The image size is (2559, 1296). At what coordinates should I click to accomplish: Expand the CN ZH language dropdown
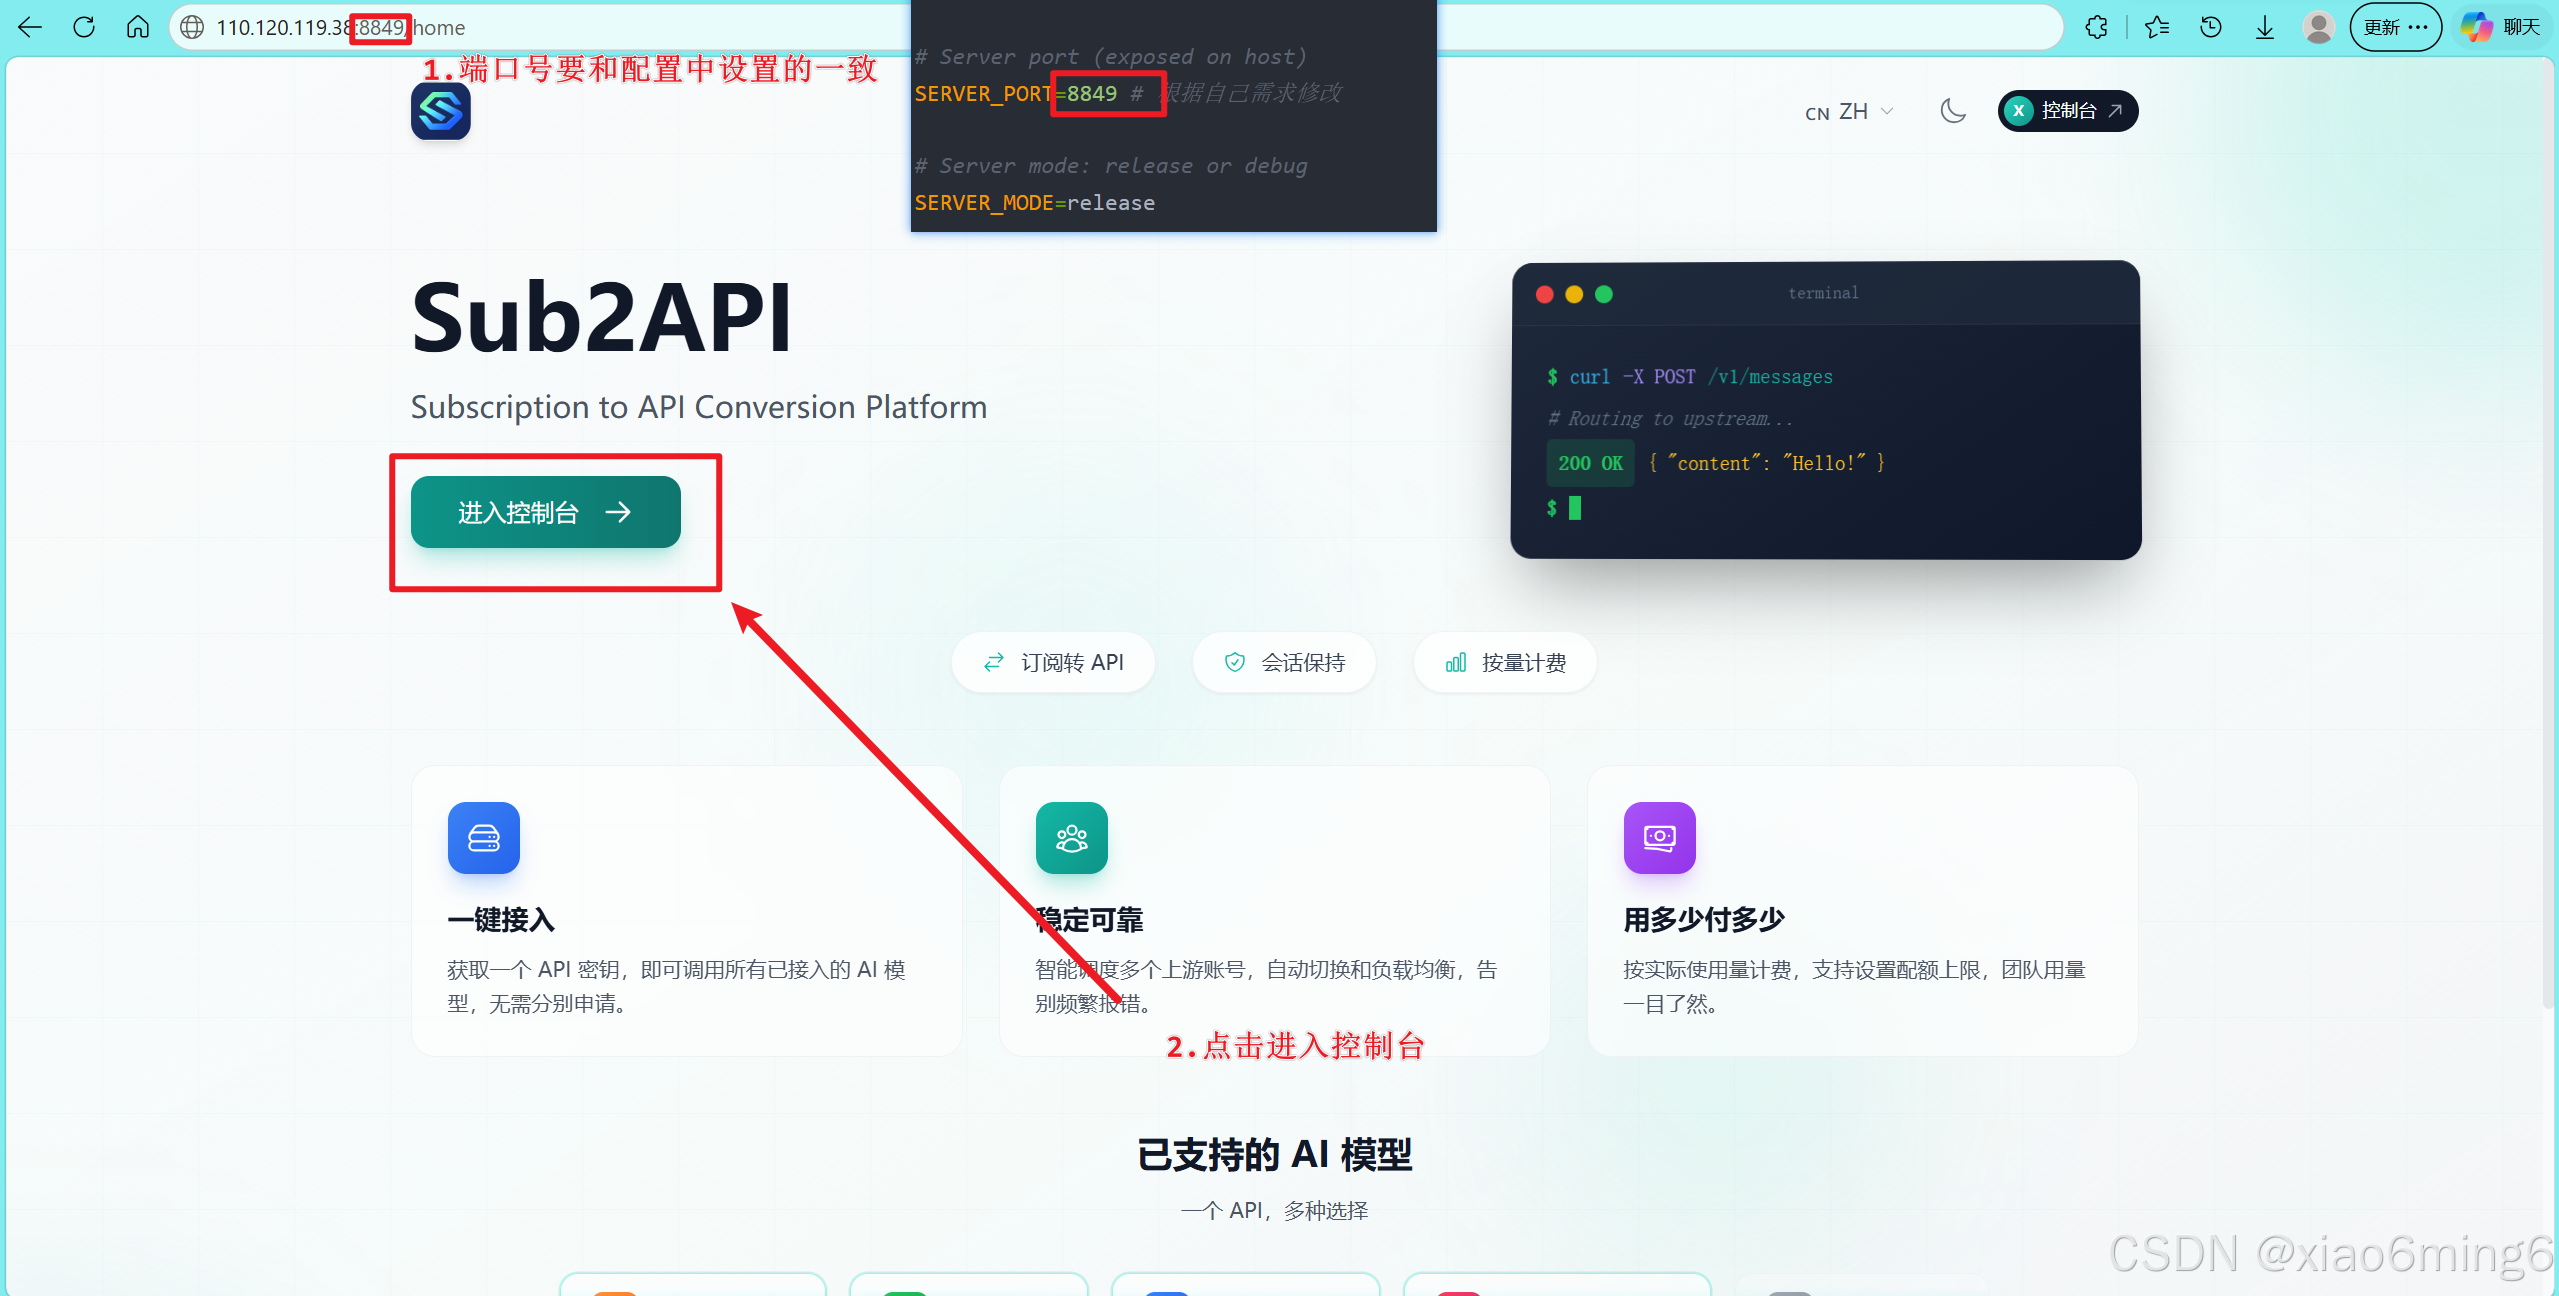[1849, 112]
